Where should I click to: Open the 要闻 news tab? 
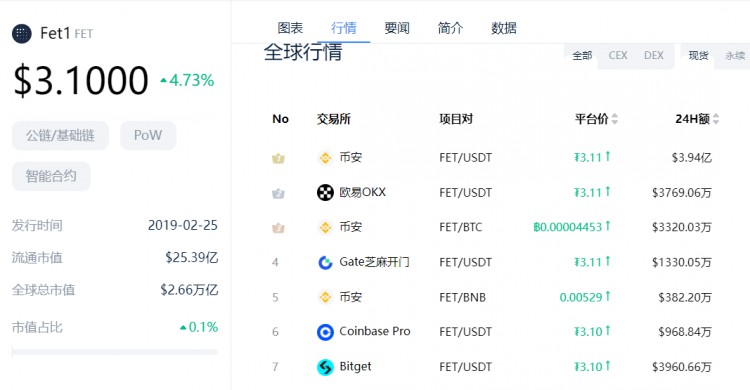click(397, 28)
